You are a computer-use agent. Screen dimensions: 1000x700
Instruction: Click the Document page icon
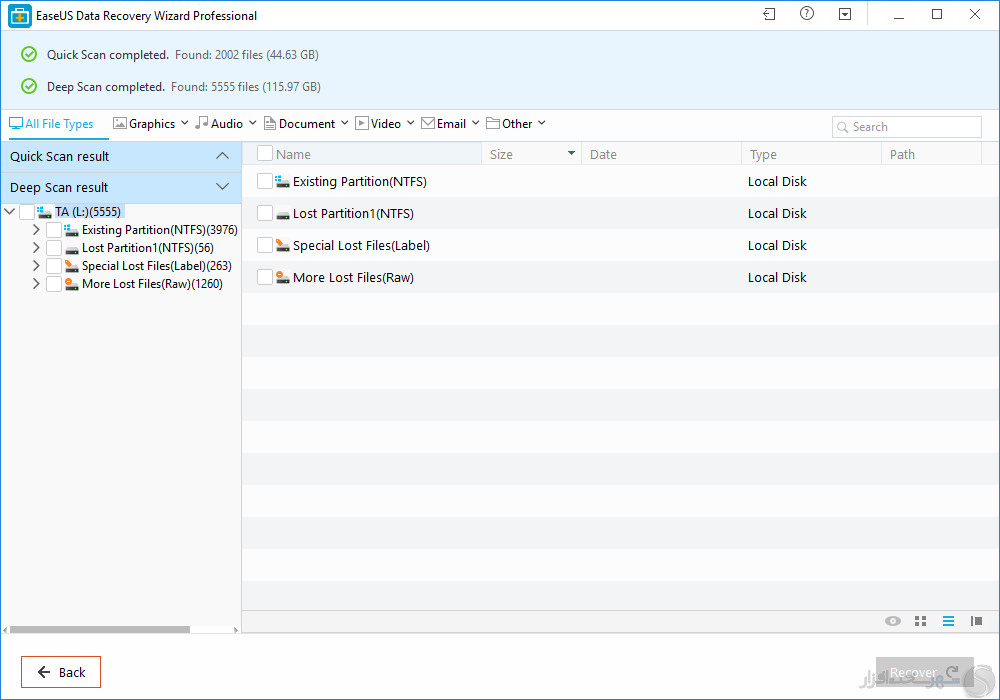(x=269, y=123)
